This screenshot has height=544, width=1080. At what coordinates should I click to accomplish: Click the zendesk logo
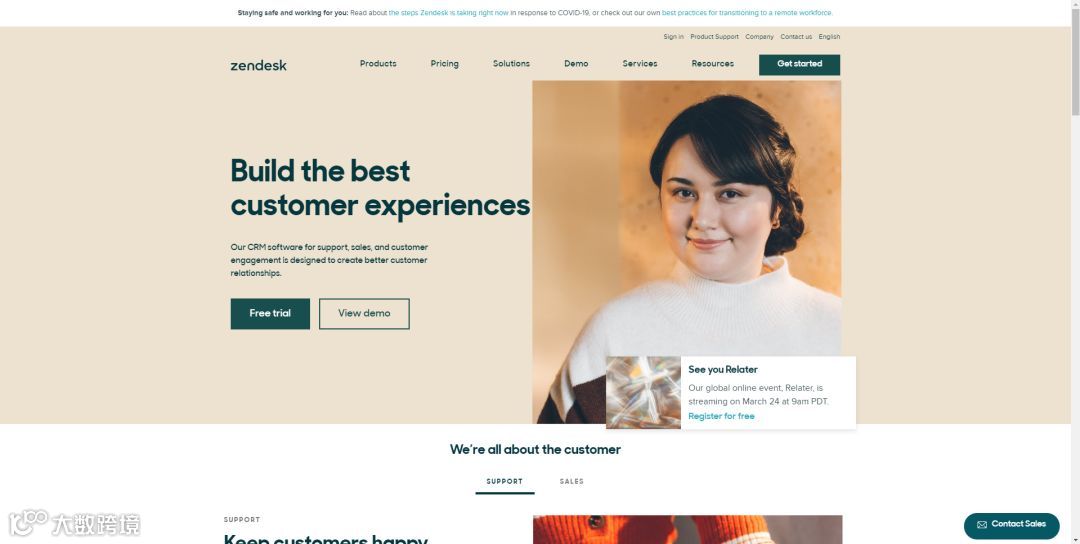258,65
